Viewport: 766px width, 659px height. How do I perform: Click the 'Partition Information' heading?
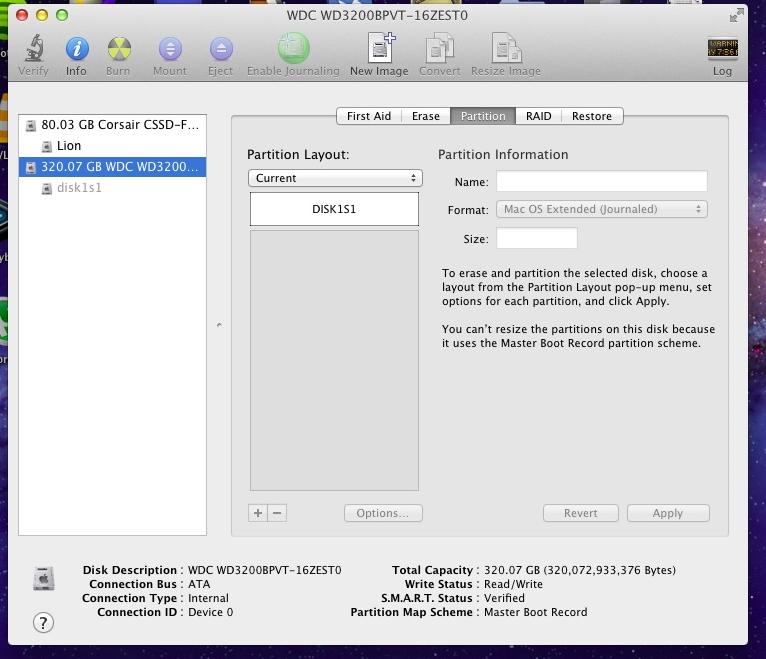503,154
